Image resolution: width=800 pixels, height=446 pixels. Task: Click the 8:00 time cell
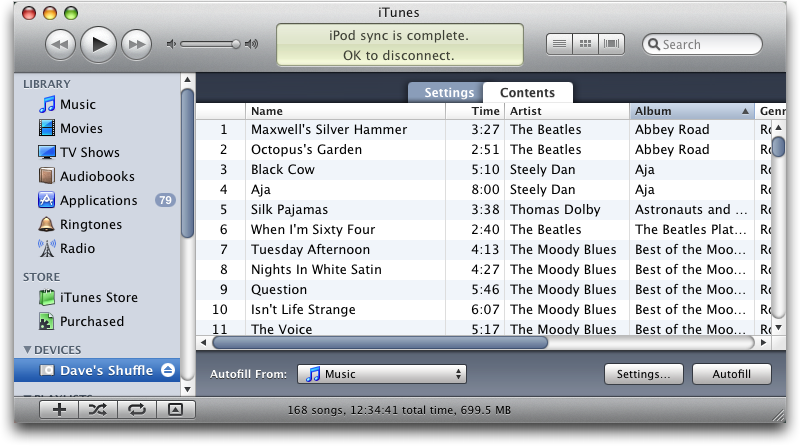[485, 190]
